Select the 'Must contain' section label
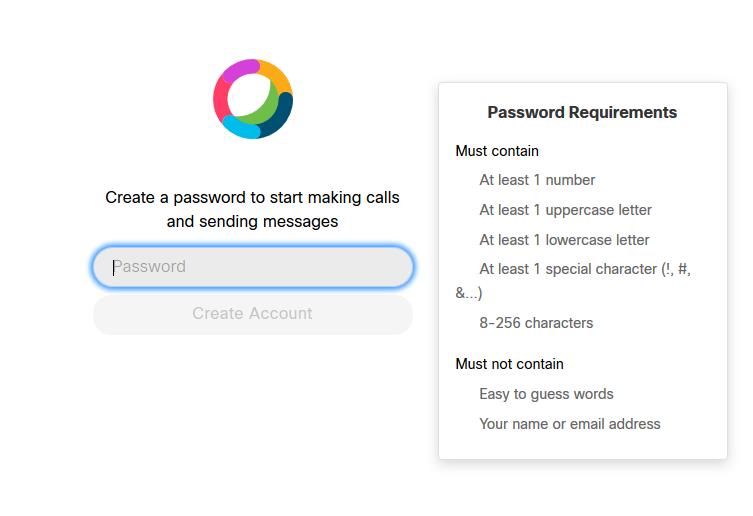 click(497, 151)
